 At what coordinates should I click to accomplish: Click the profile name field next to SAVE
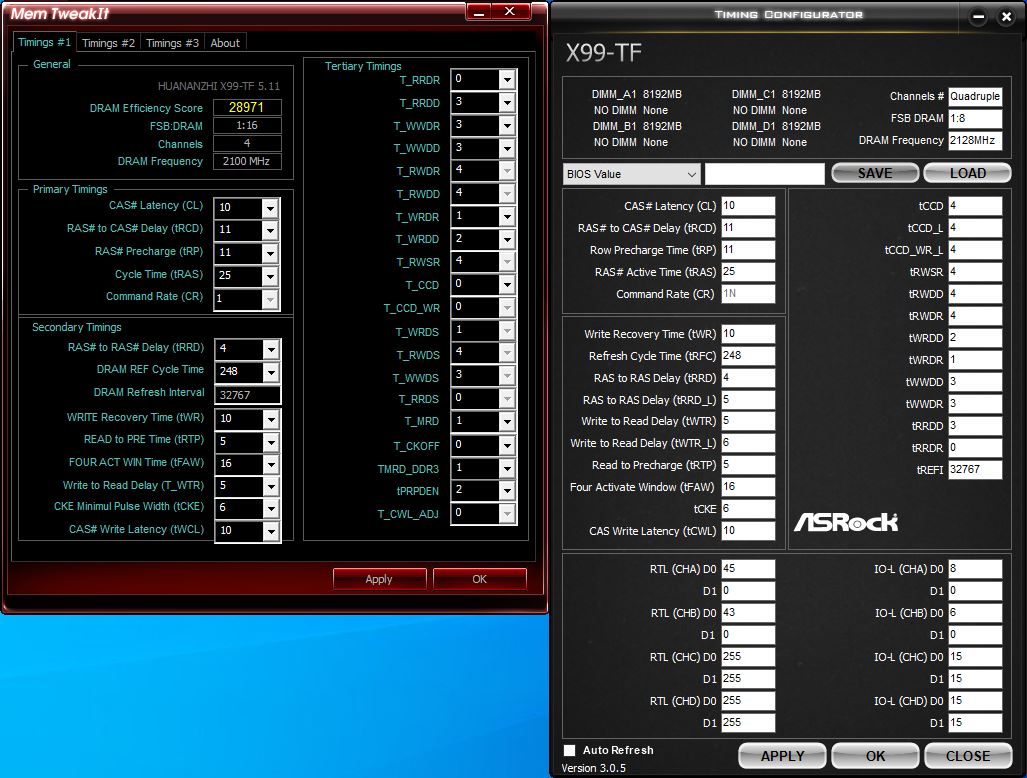pyautogui.click(x=764, y=174)
